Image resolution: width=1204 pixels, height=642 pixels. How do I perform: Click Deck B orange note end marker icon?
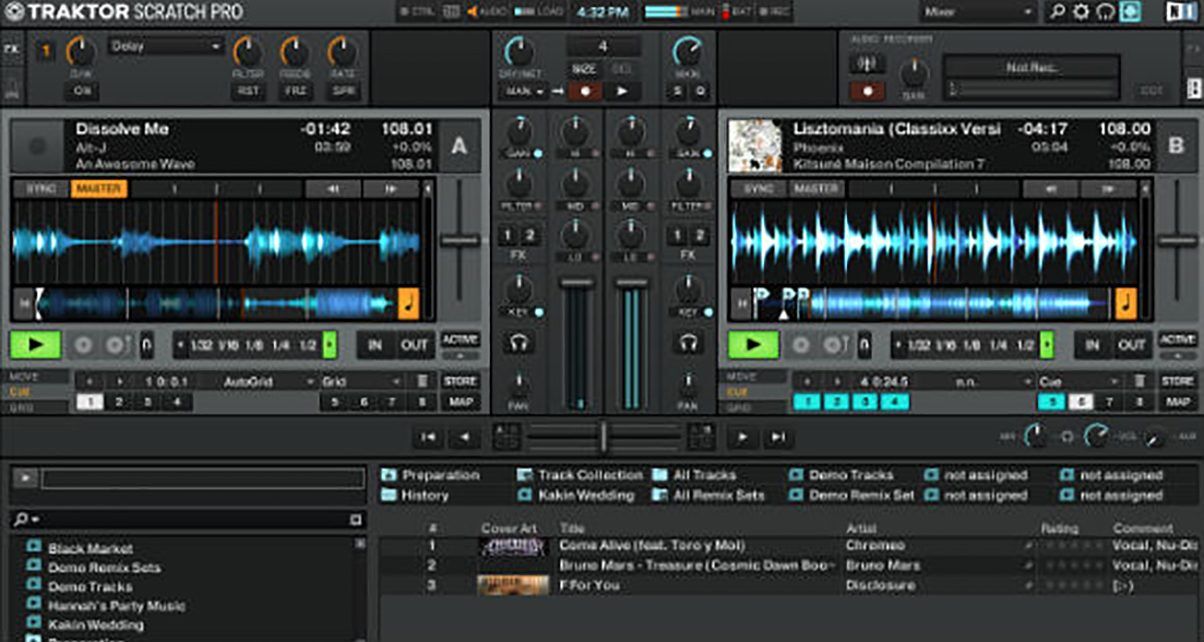click(x=1126, y=303)
